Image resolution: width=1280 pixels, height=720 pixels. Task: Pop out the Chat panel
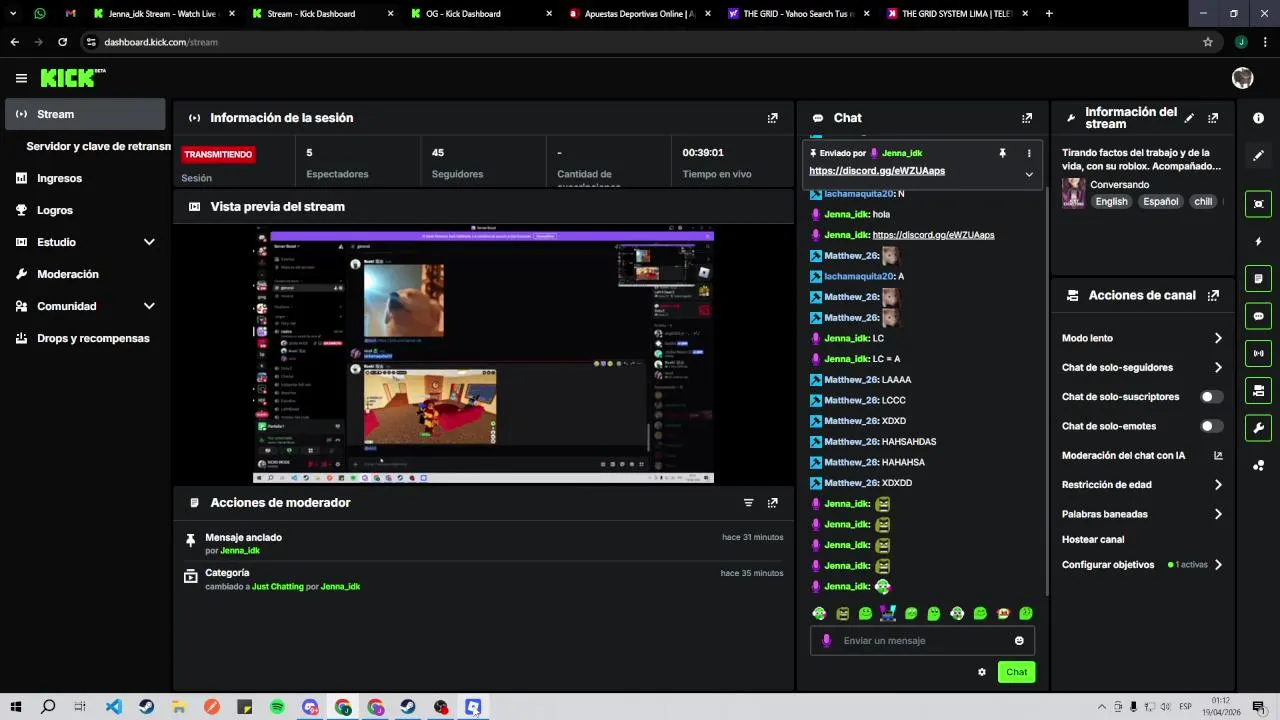[x=1026, y=118]
